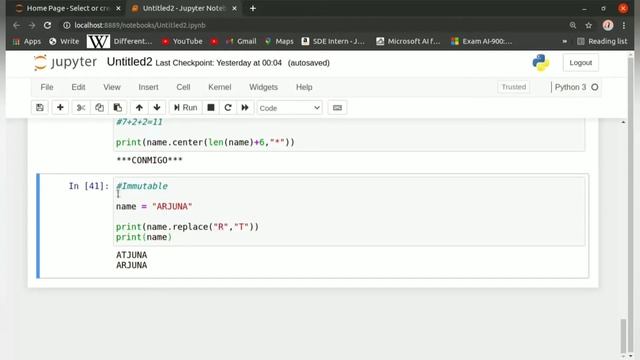Close the Untitled2 Jupyter Notebook tab
This screenshot has width=640, height=360.
pos(234,8)
